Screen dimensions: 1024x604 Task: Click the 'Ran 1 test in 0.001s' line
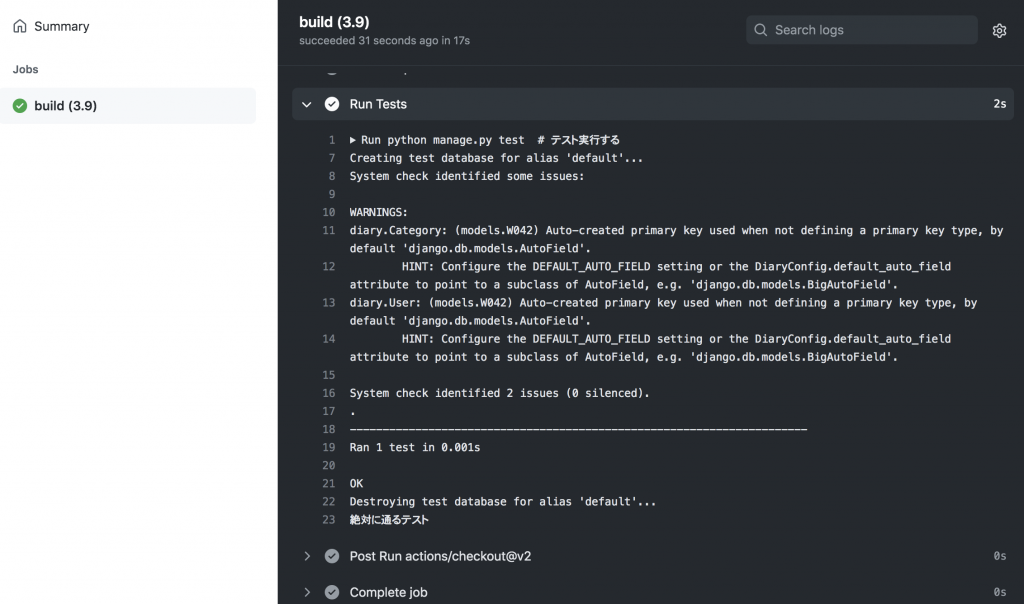[415, 447]
